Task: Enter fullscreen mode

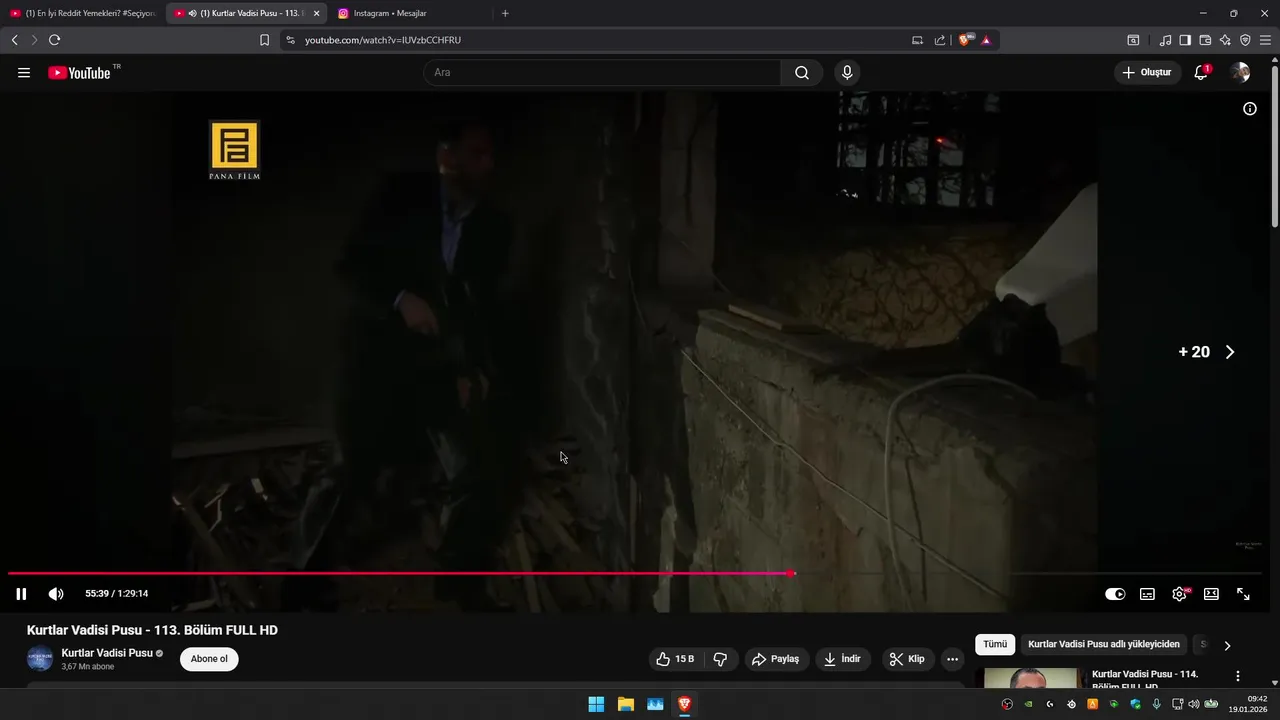Action: coord(1243,594)
